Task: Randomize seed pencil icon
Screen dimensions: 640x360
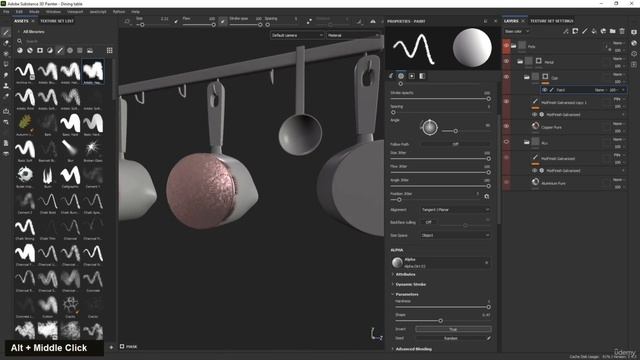Action: (488, 338)
